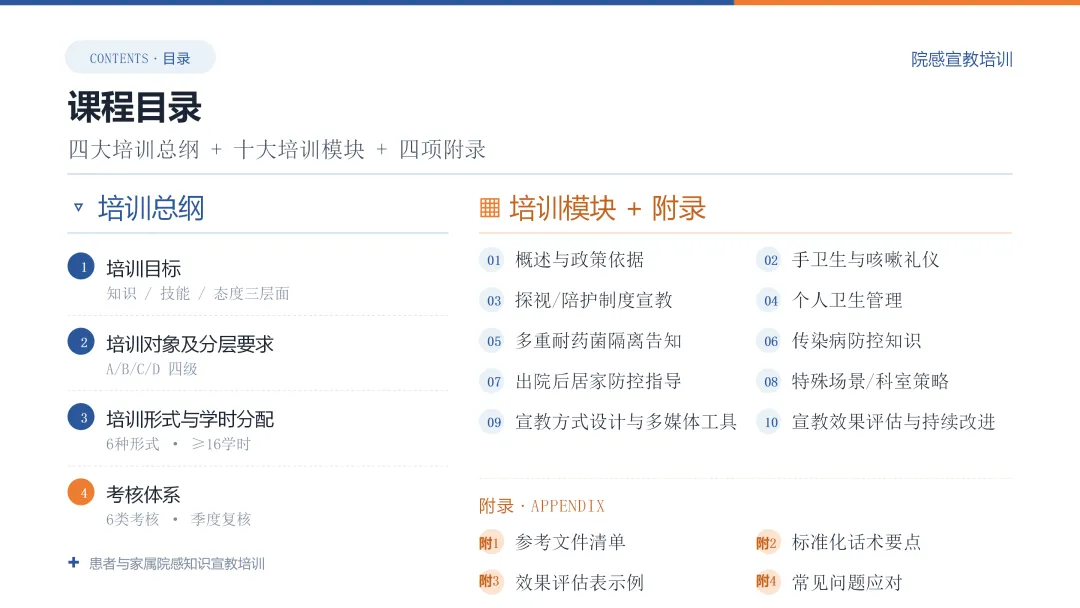Screen dimensions: 1080x608
Task: Select module 出院后居家防控指导
Action: point(598,381)
